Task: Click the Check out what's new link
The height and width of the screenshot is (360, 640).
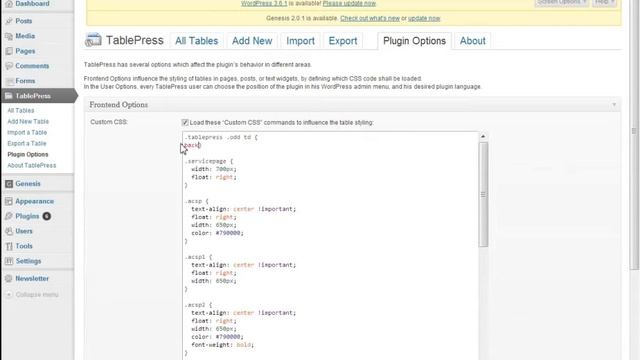Action: coord(370,18)
